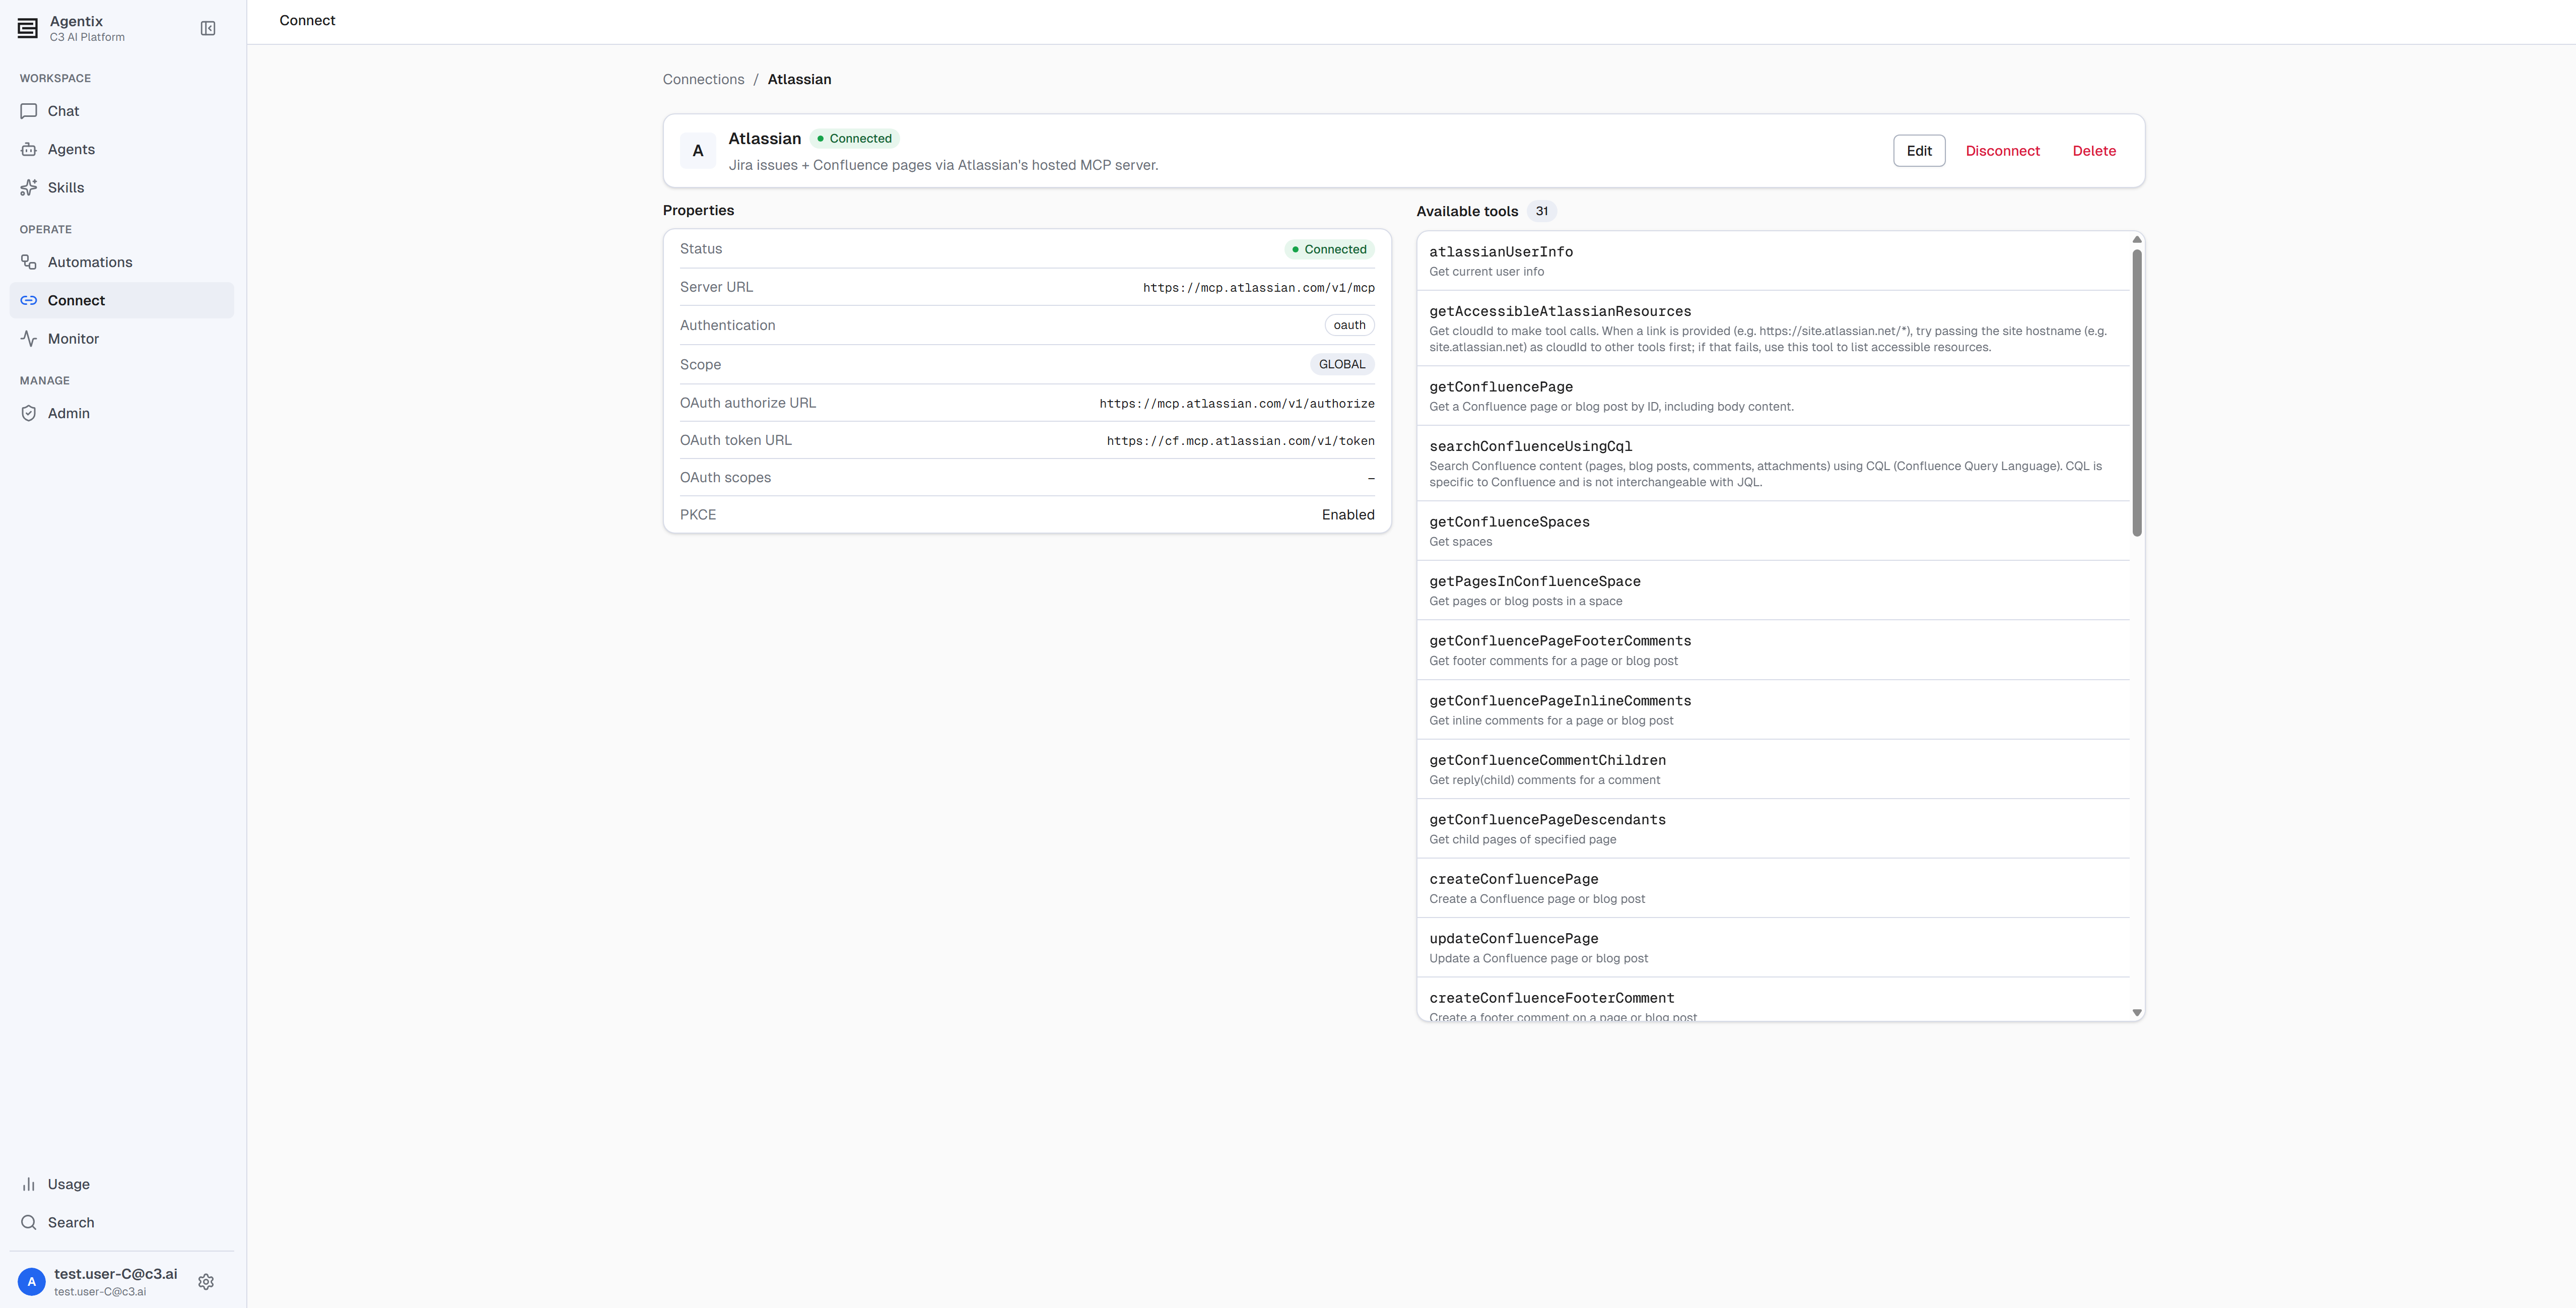Select the updateConfluencePage tool
The image size is (2576, 1308).
[1773, 948]
